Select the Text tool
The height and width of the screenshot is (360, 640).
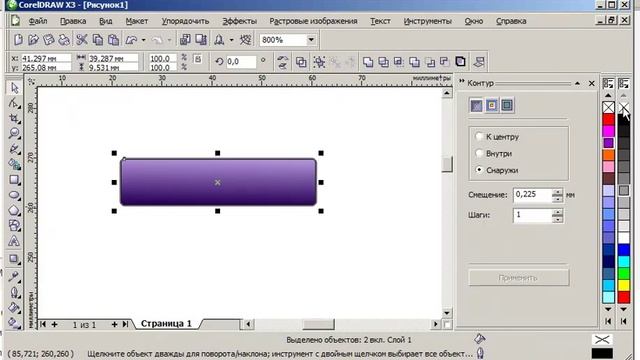point(14,241)
